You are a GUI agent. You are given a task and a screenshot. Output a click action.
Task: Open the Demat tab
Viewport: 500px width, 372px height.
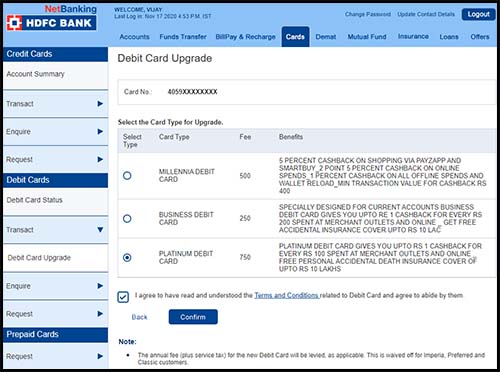pyautogui.click(x=326, y=37)
